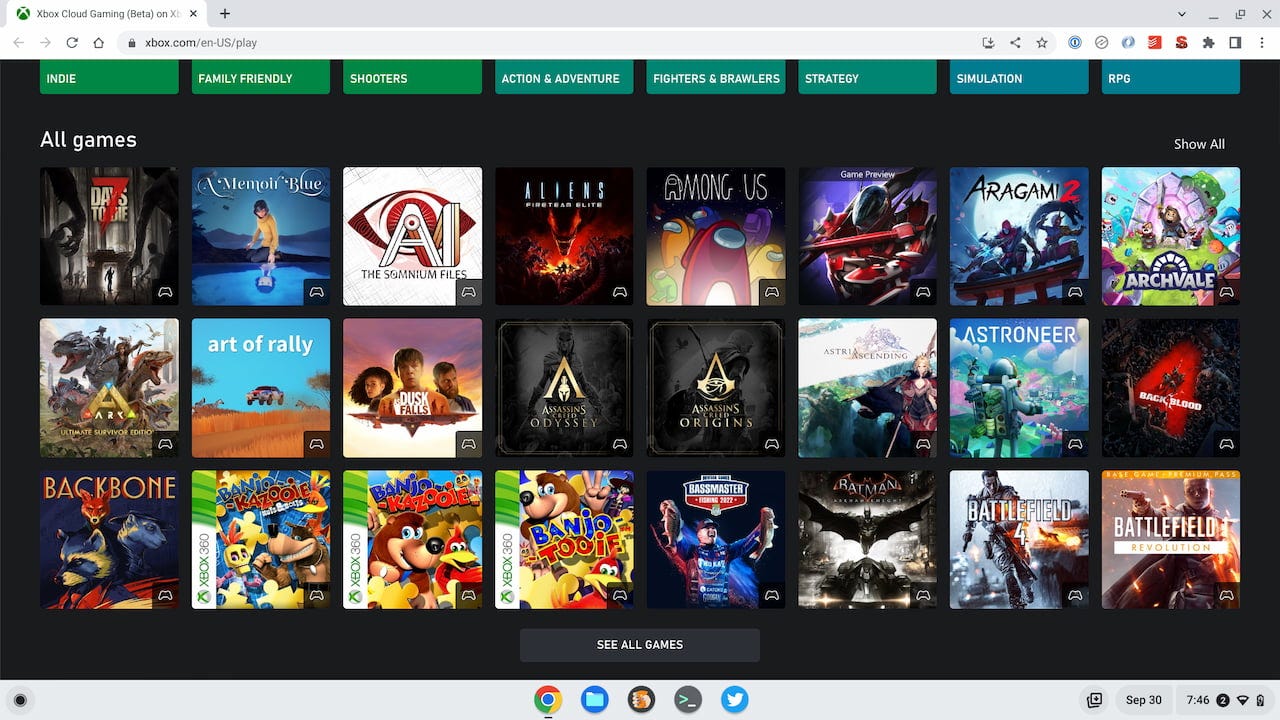Open the Twitter app on the shelf

click(x=735, y=700)
